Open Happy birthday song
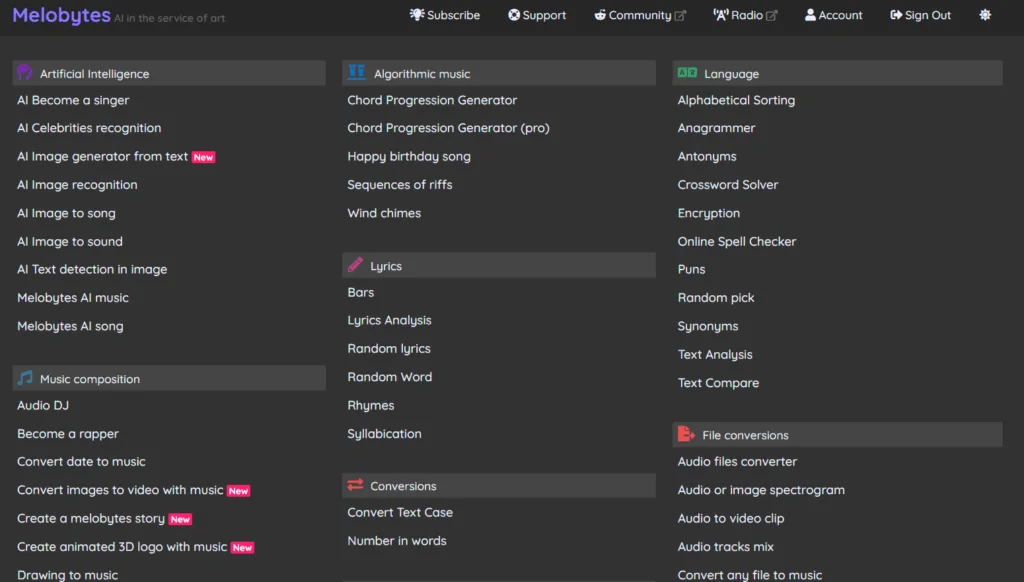The image size is (1024, 582). (409, 156)
